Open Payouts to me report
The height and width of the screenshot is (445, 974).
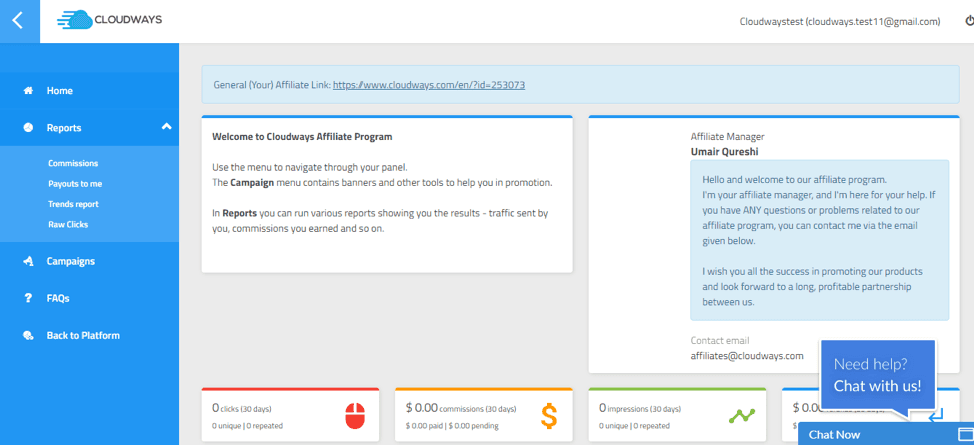[x=75, y=184]
